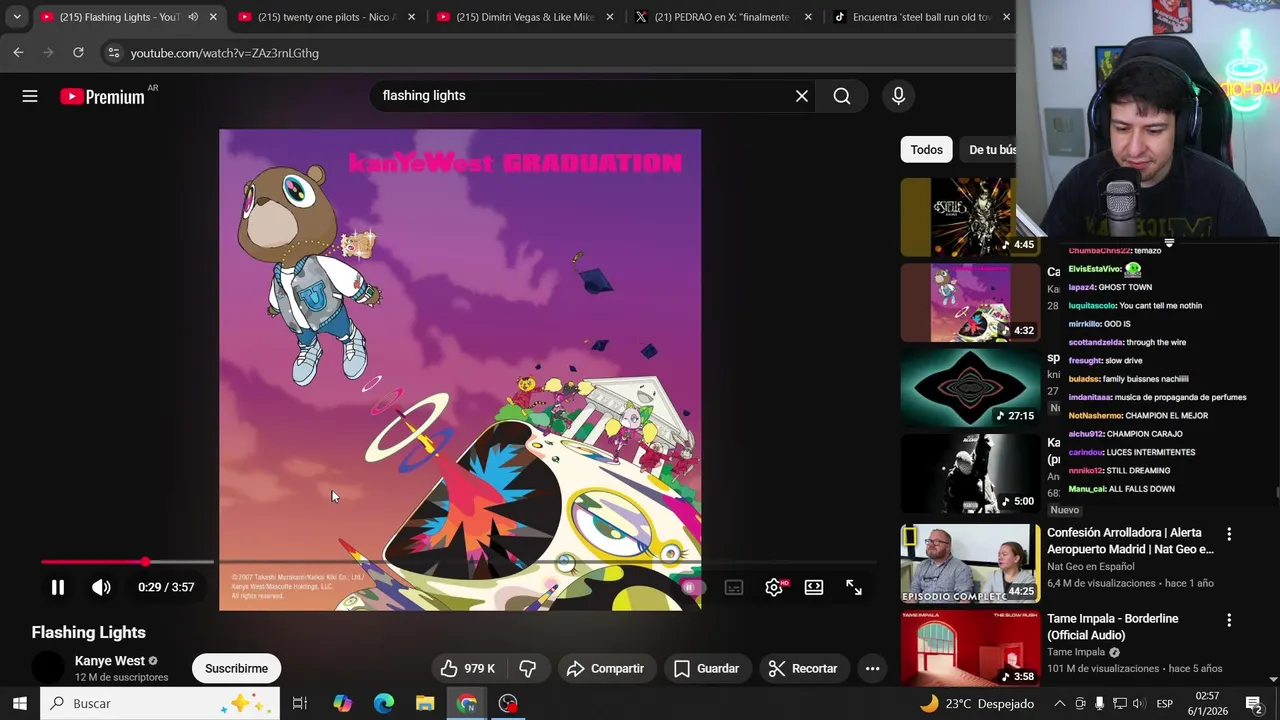This screenshot has height=720, width=1280.
Task: Open the Confesión Arrolladora video title
Action: coord(1130,541)
